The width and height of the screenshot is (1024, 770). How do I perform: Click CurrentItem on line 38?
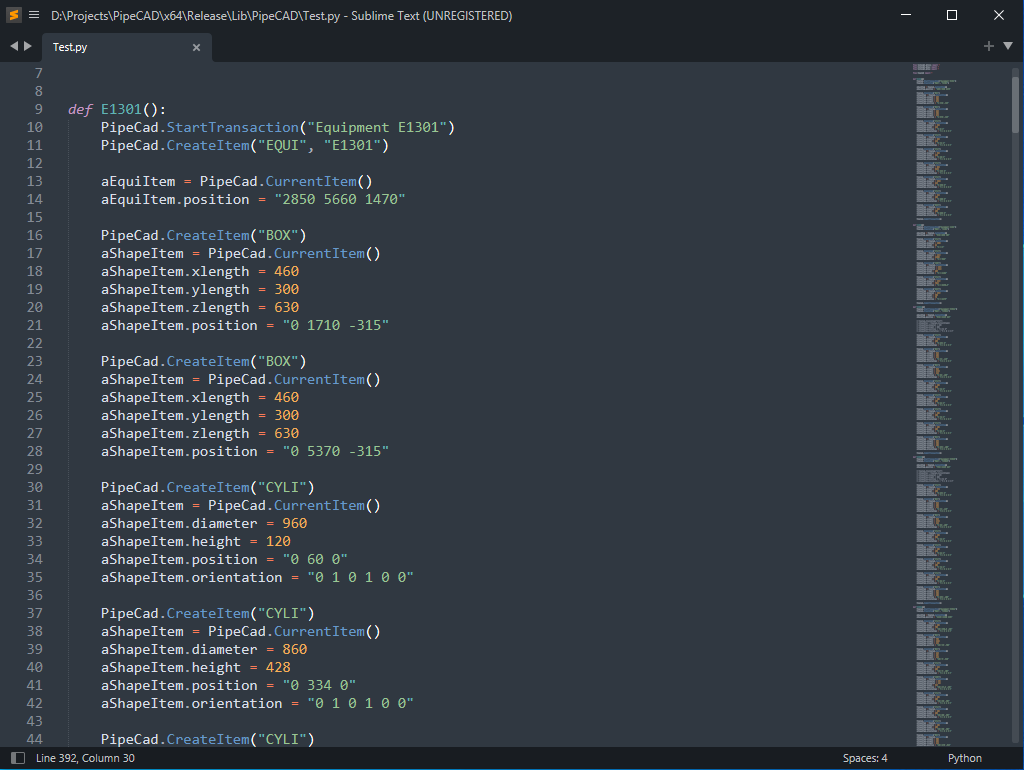click(x=319, y=632)
